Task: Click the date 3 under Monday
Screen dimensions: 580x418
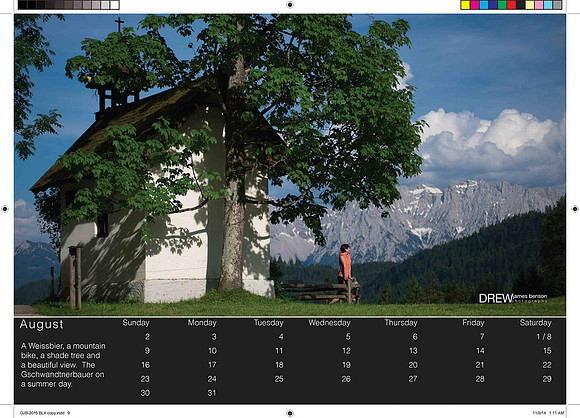Action: click(x=214, y=337)
